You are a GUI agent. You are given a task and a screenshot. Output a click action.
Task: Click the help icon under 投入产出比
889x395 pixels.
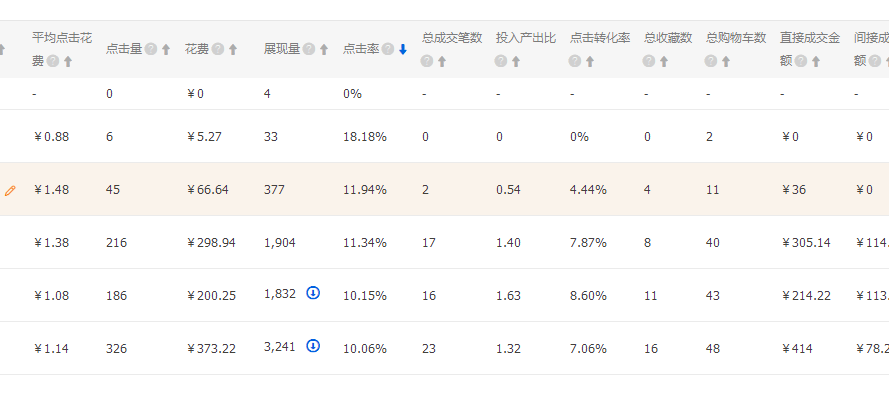pyautogui.click(x=501, y=61)
